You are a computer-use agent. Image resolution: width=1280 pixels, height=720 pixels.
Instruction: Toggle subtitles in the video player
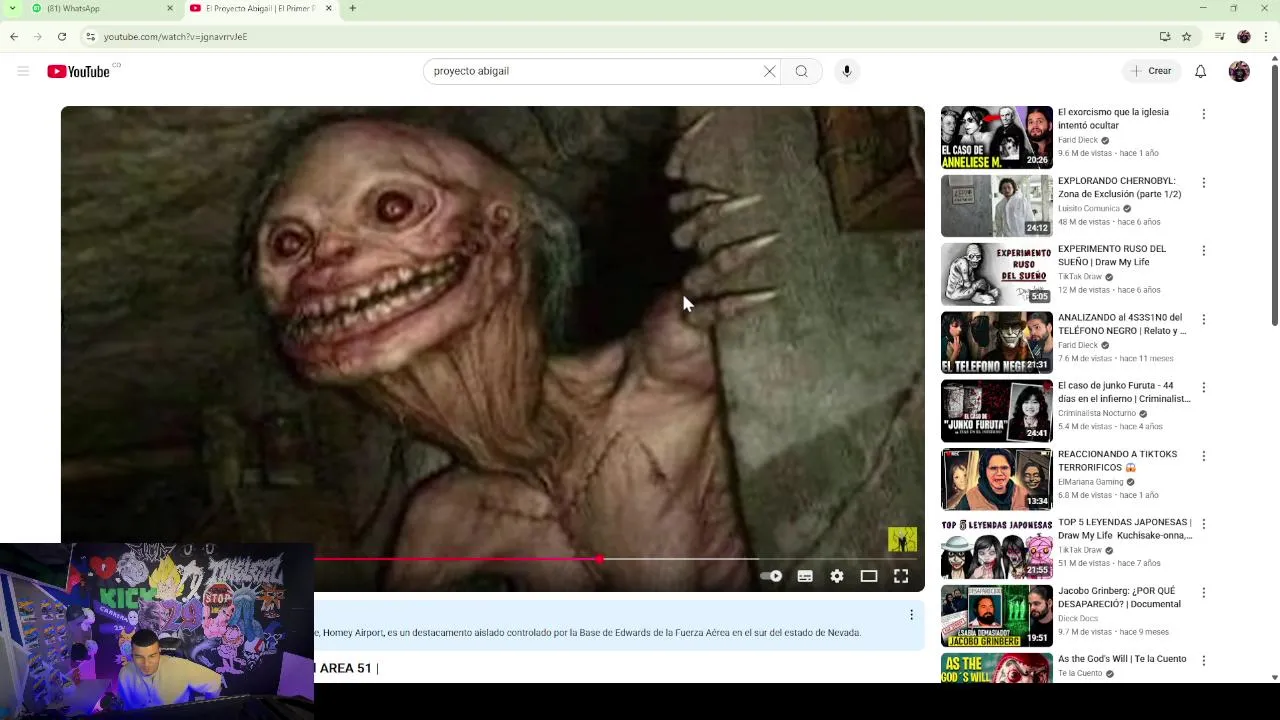coord(805,576)
